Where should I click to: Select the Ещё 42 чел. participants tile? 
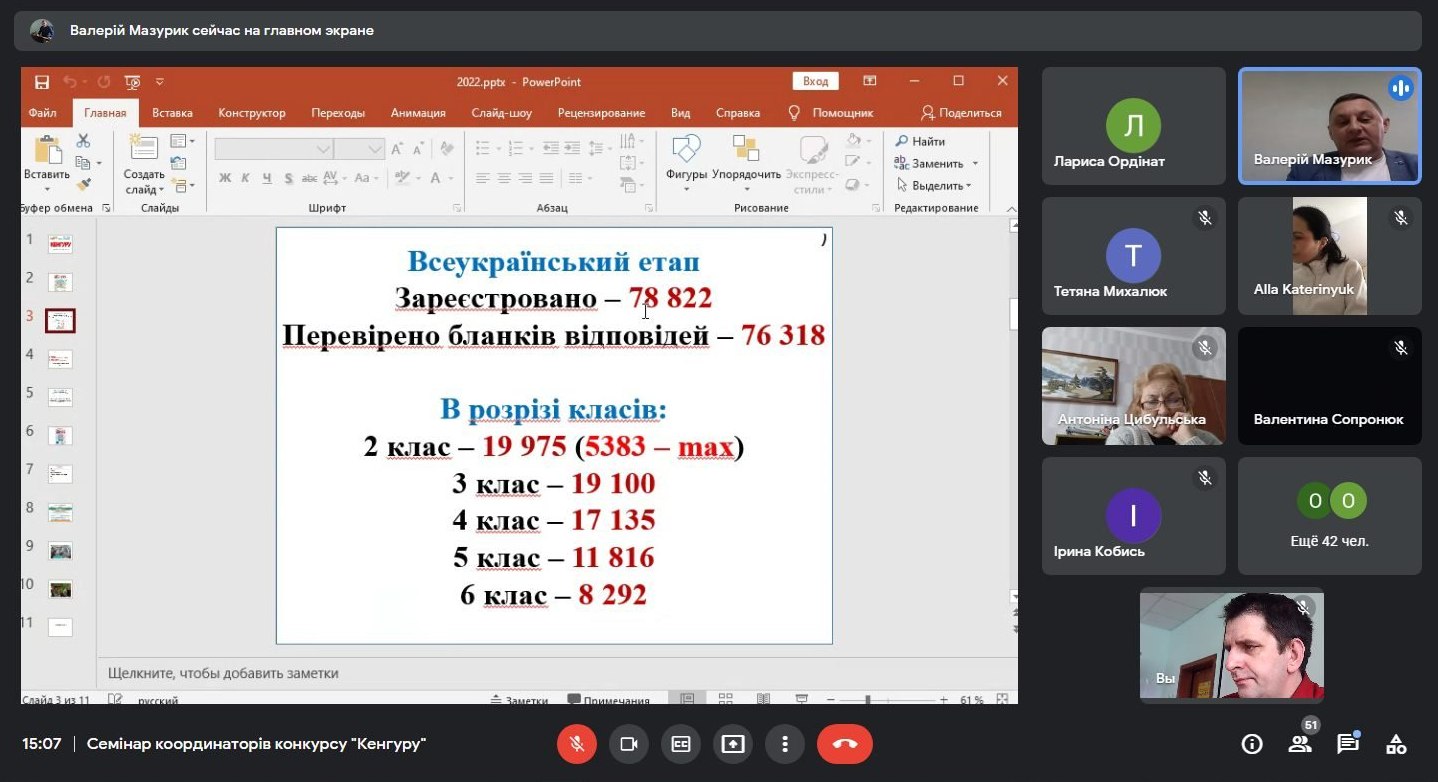click(x=1329, y=516)
